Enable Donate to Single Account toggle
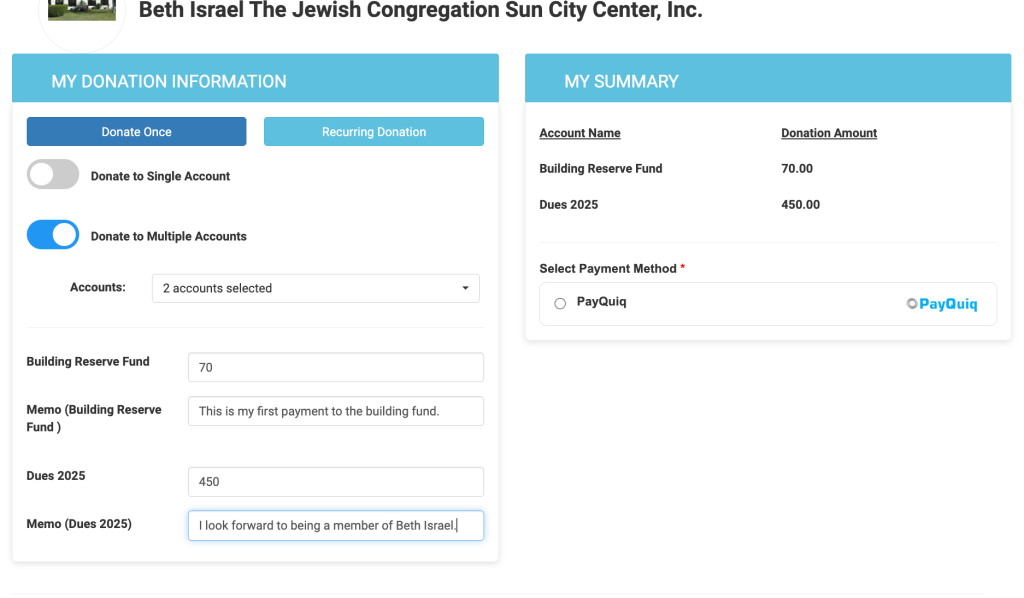This screenshot has height=598, width=1024. point(53,175)
